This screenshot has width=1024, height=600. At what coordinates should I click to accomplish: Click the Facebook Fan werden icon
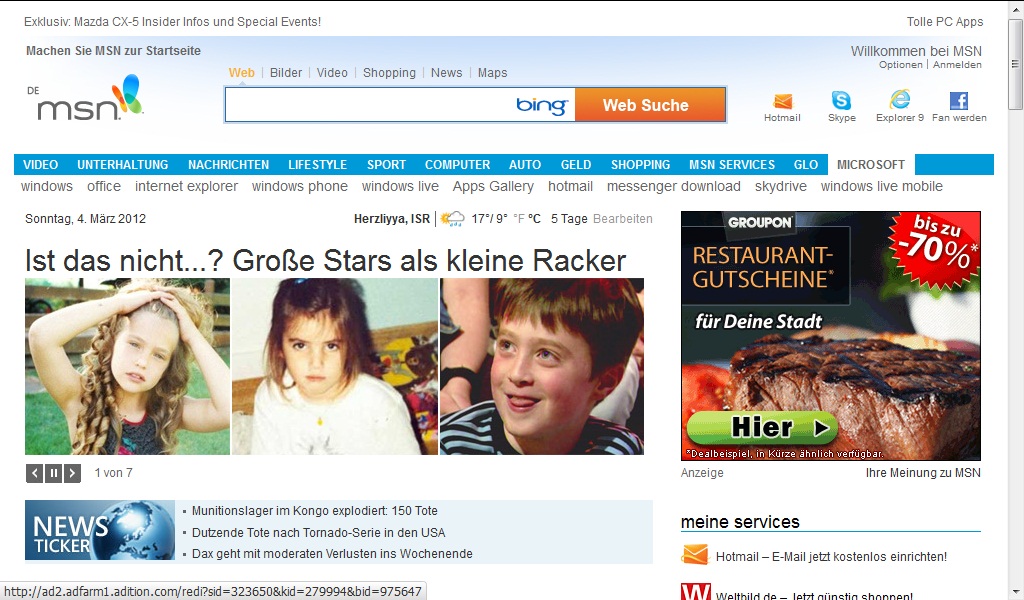tap(959, 101)
